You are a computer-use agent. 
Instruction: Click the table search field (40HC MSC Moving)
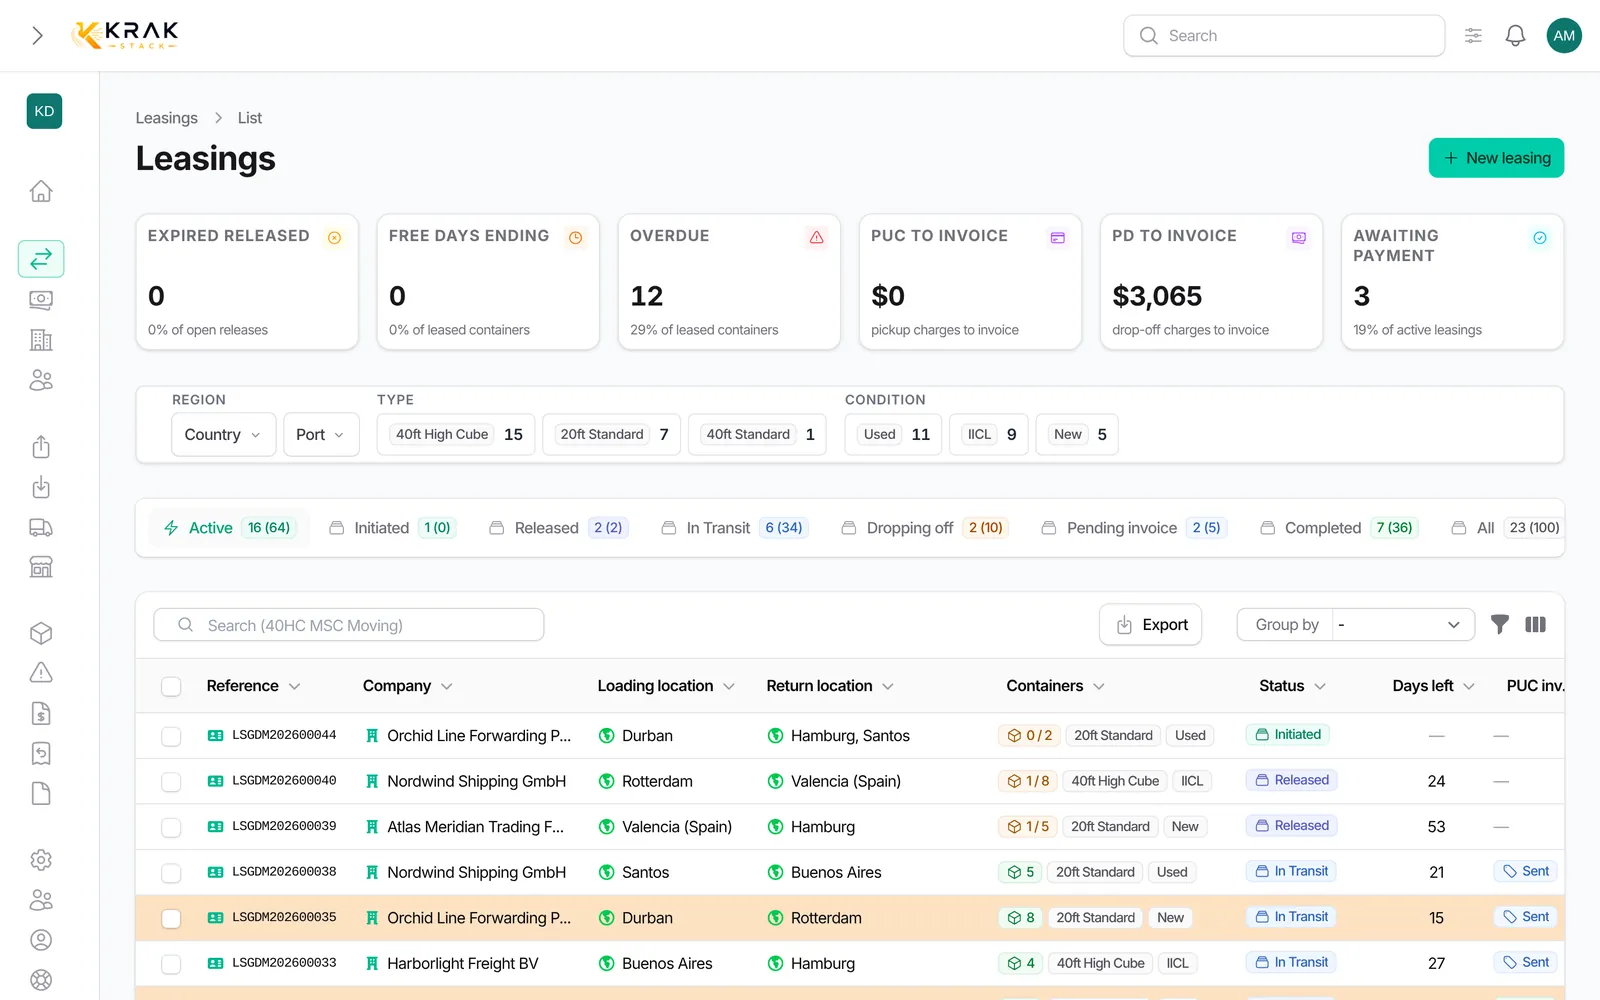point(348,625)
